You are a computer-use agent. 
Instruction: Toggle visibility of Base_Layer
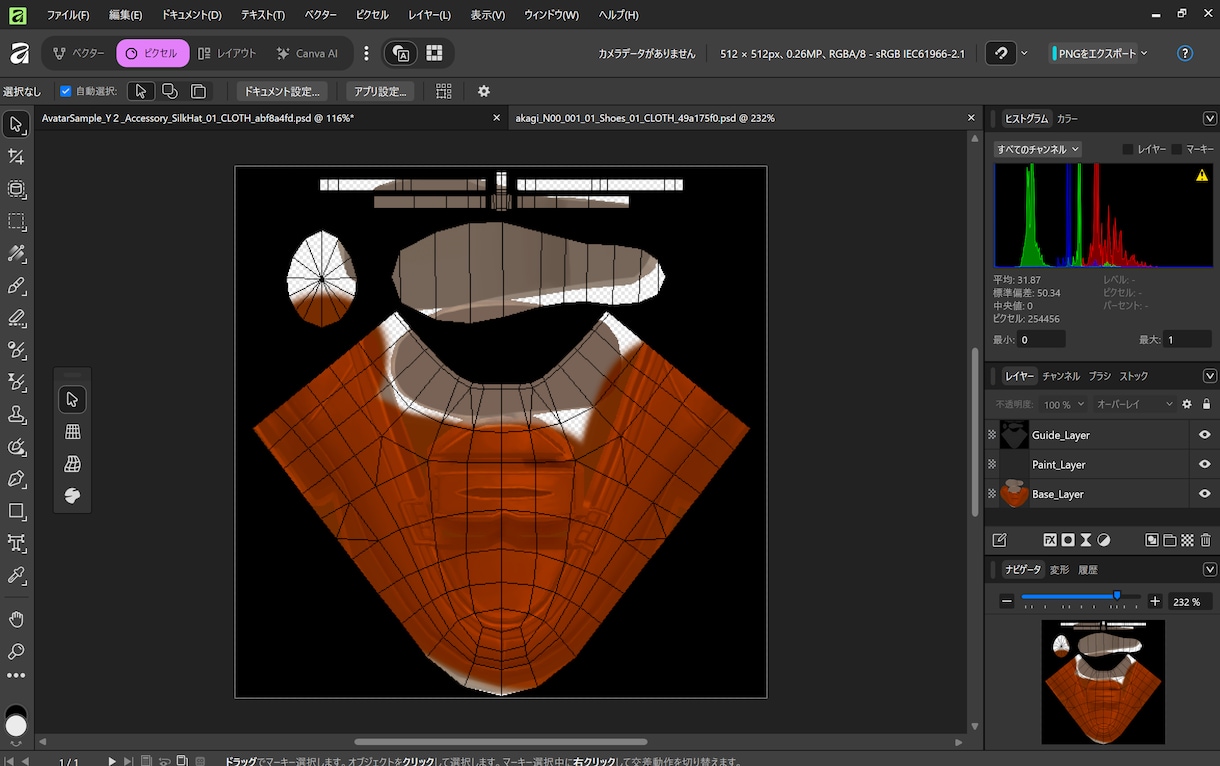click(x=1204, y=494)
